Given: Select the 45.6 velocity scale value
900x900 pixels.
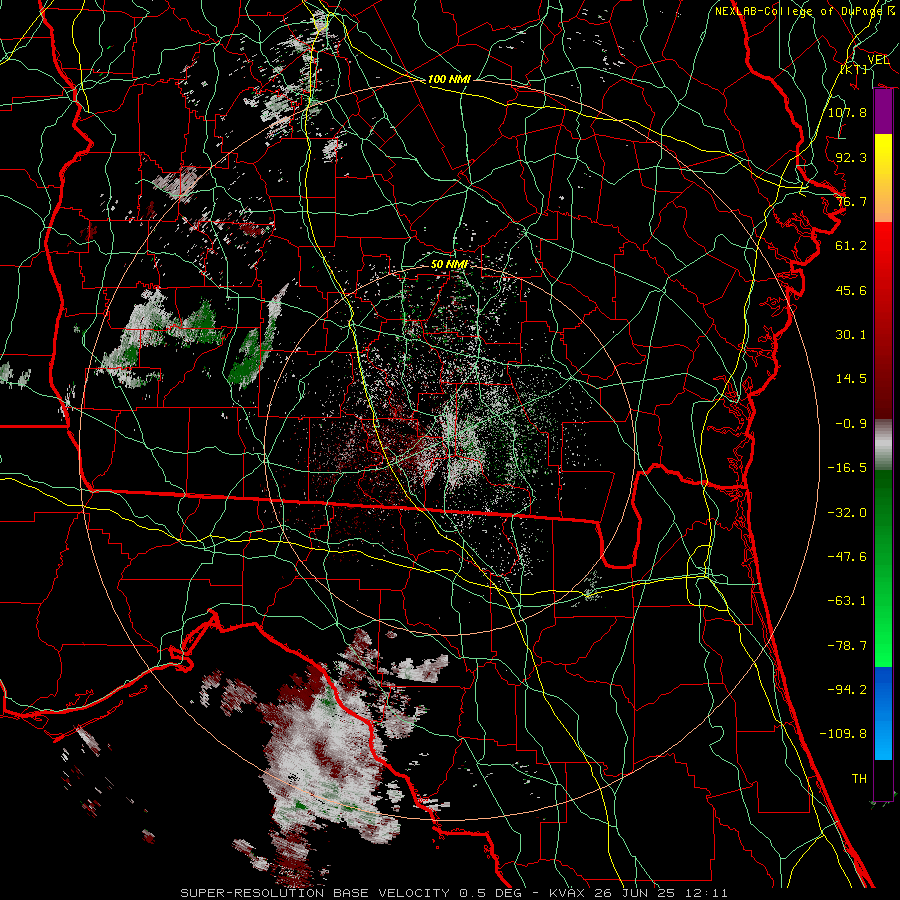Looking at the screenshot, I should tap(851, 290).
